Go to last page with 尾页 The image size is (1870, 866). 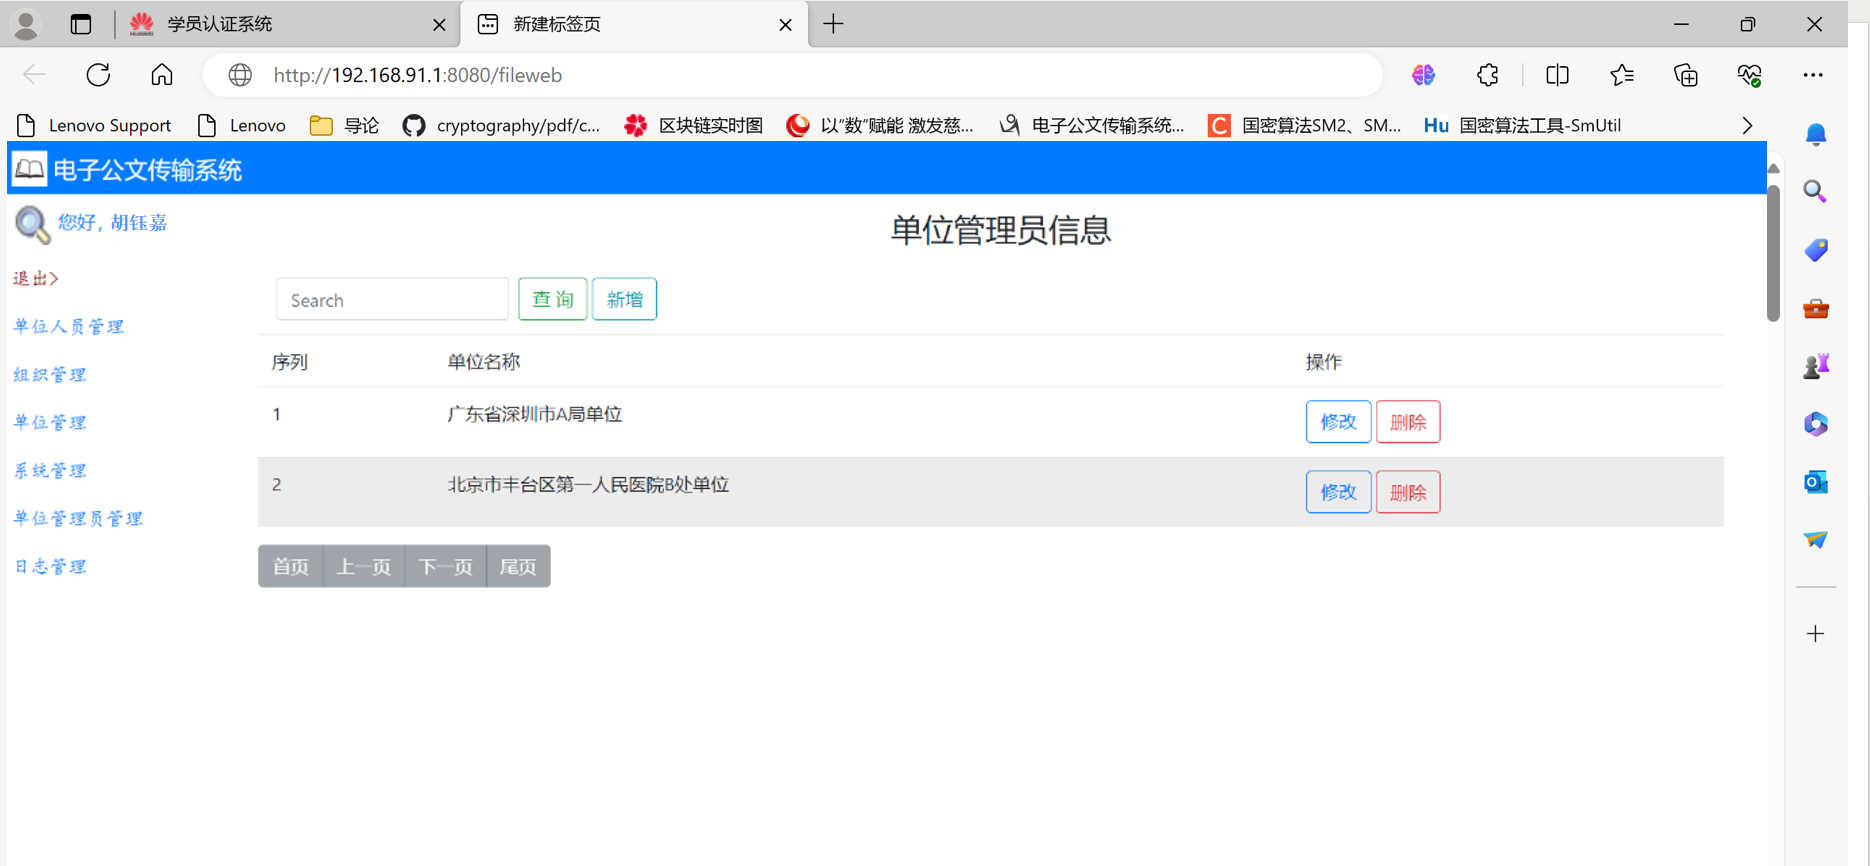[518, 566]
